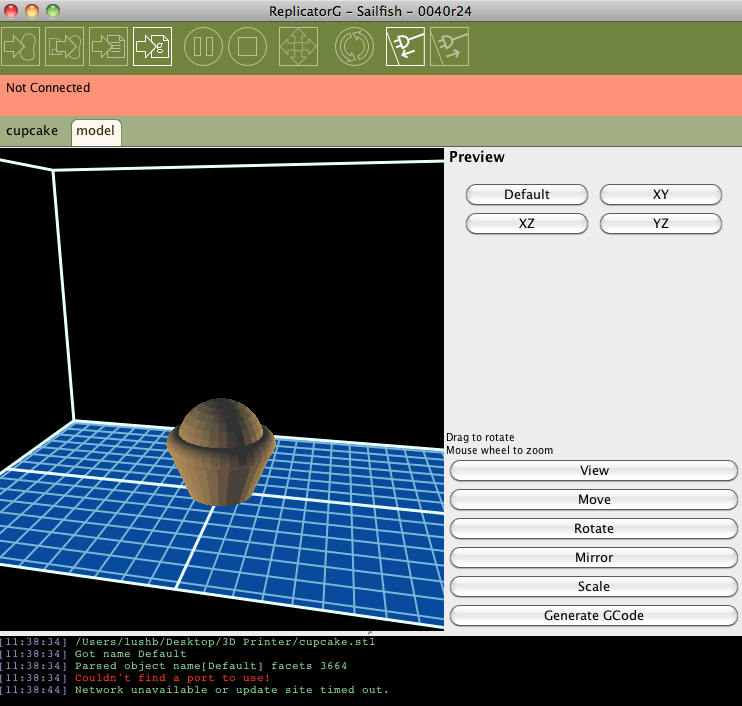Open the Control Panel arrows icon
This screenshot has width=742, height=706.
click(298, 46)
